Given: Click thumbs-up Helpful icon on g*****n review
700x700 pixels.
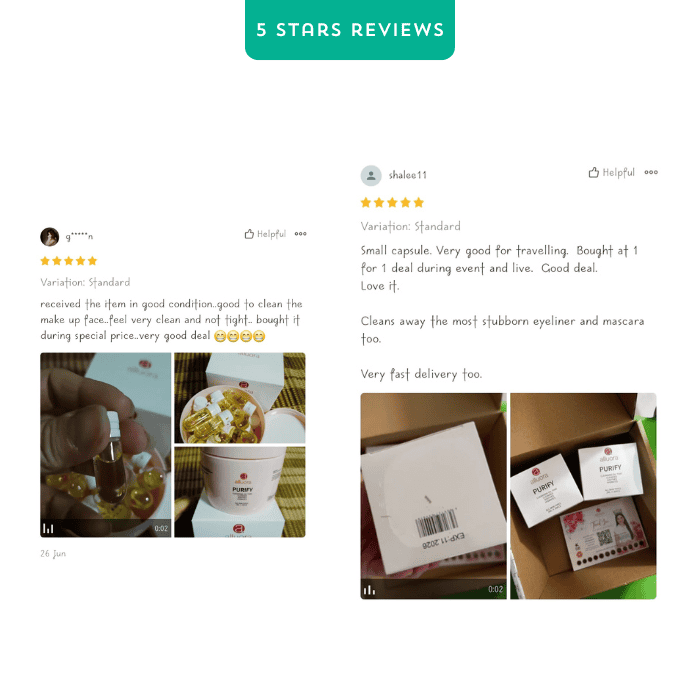Looking at the screenshot, I should point(249,234).
